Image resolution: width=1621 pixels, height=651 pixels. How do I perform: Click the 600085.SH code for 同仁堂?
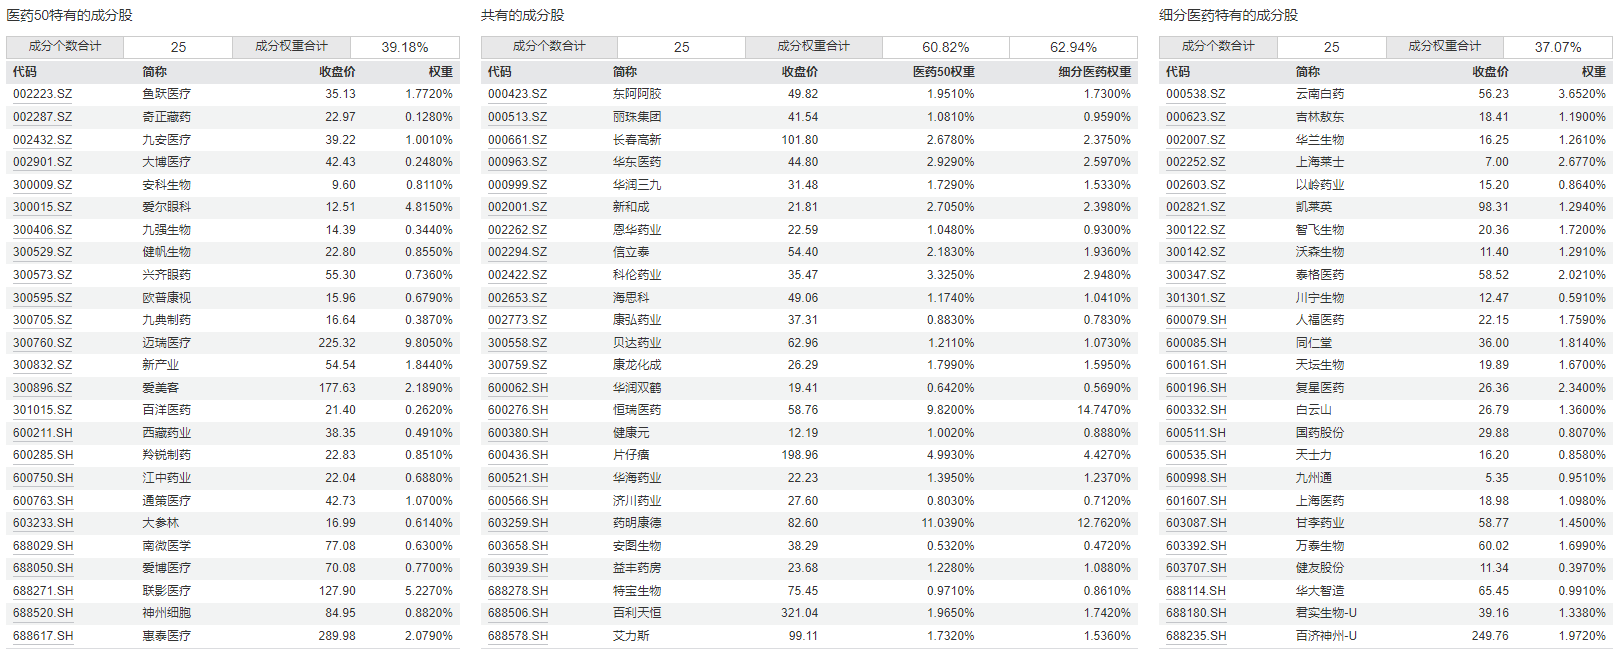1195,343
